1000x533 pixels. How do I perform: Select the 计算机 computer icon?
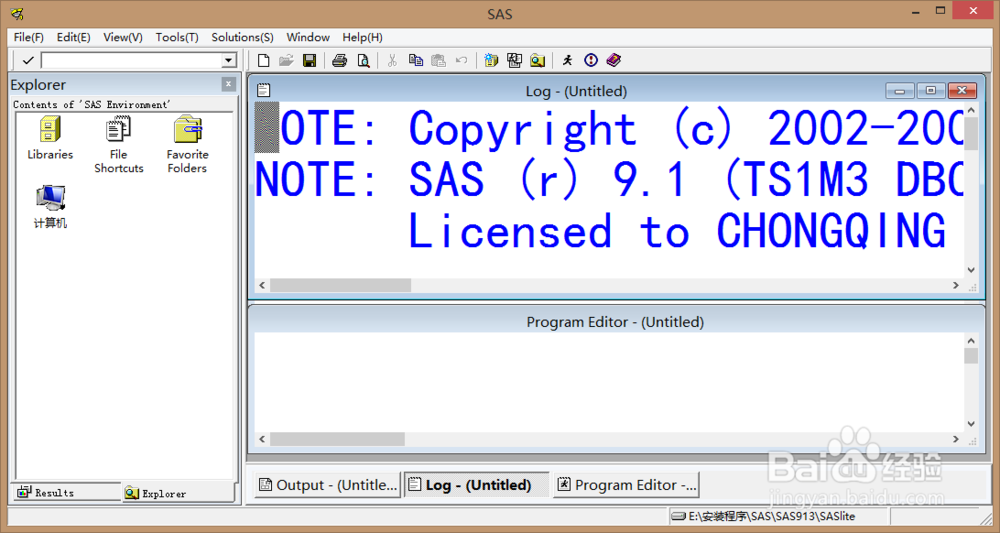(50, 198)
